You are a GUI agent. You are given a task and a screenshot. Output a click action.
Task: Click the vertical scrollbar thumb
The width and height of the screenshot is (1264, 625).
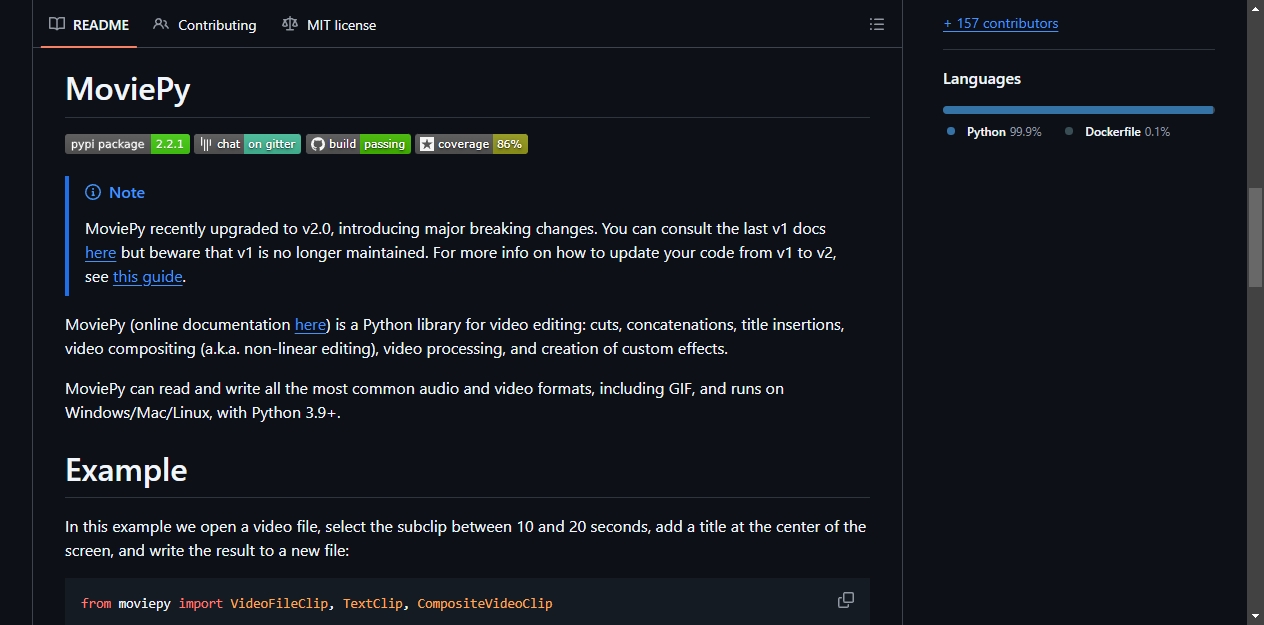point(1255,238)
